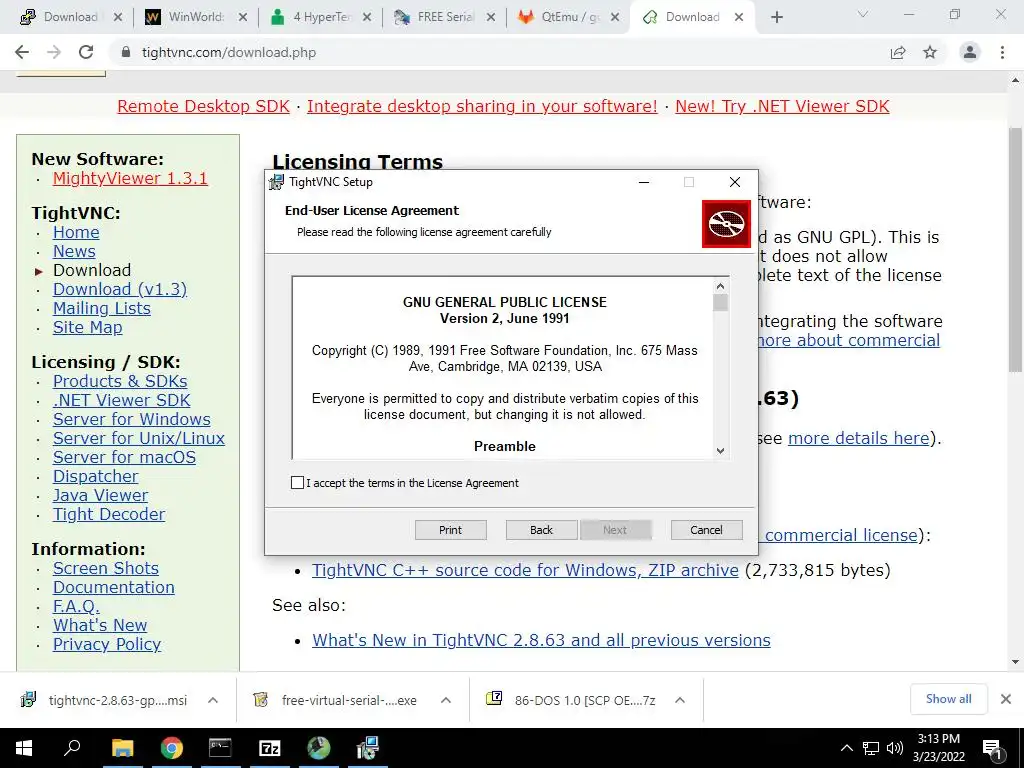
Task: Open Server for Unix/Linux link
Action: pos(138,438)
